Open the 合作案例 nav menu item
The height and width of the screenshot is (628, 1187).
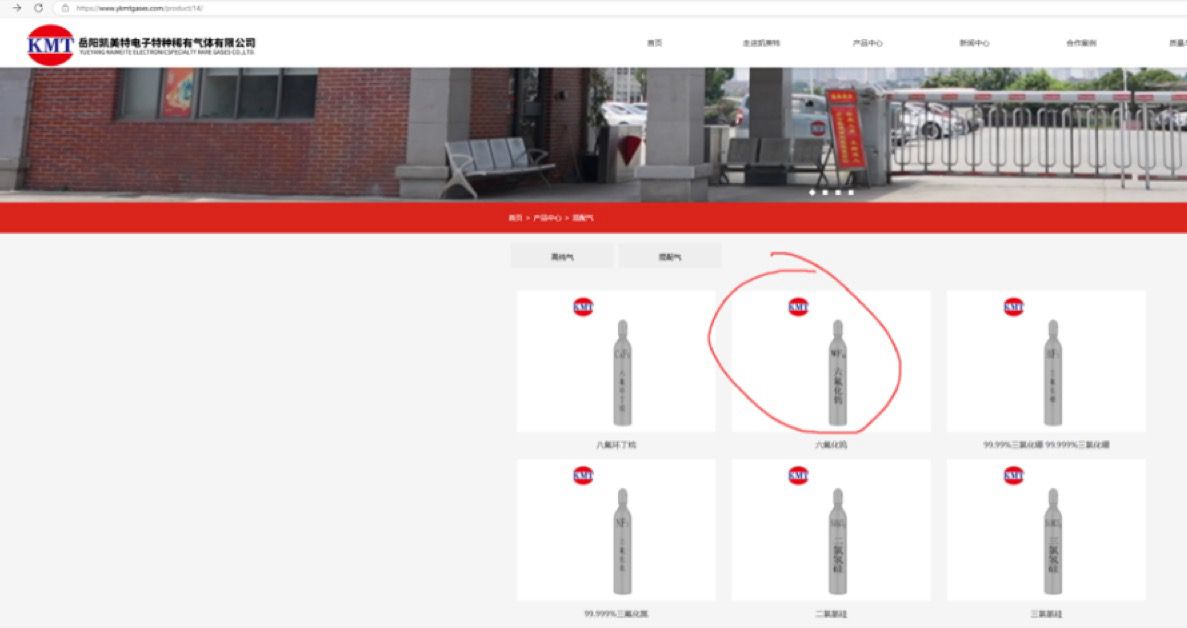pyautogui.click(x=1081, y=43)
